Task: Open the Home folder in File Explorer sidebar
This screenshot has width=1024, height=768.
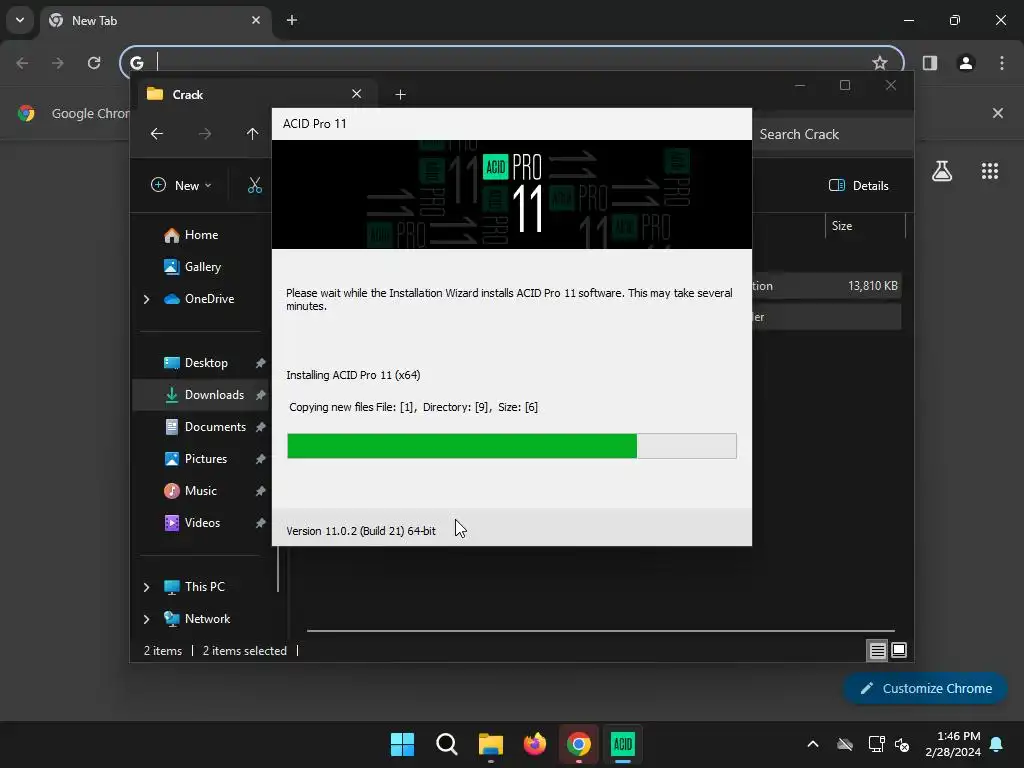Action: tap(200, 235)
